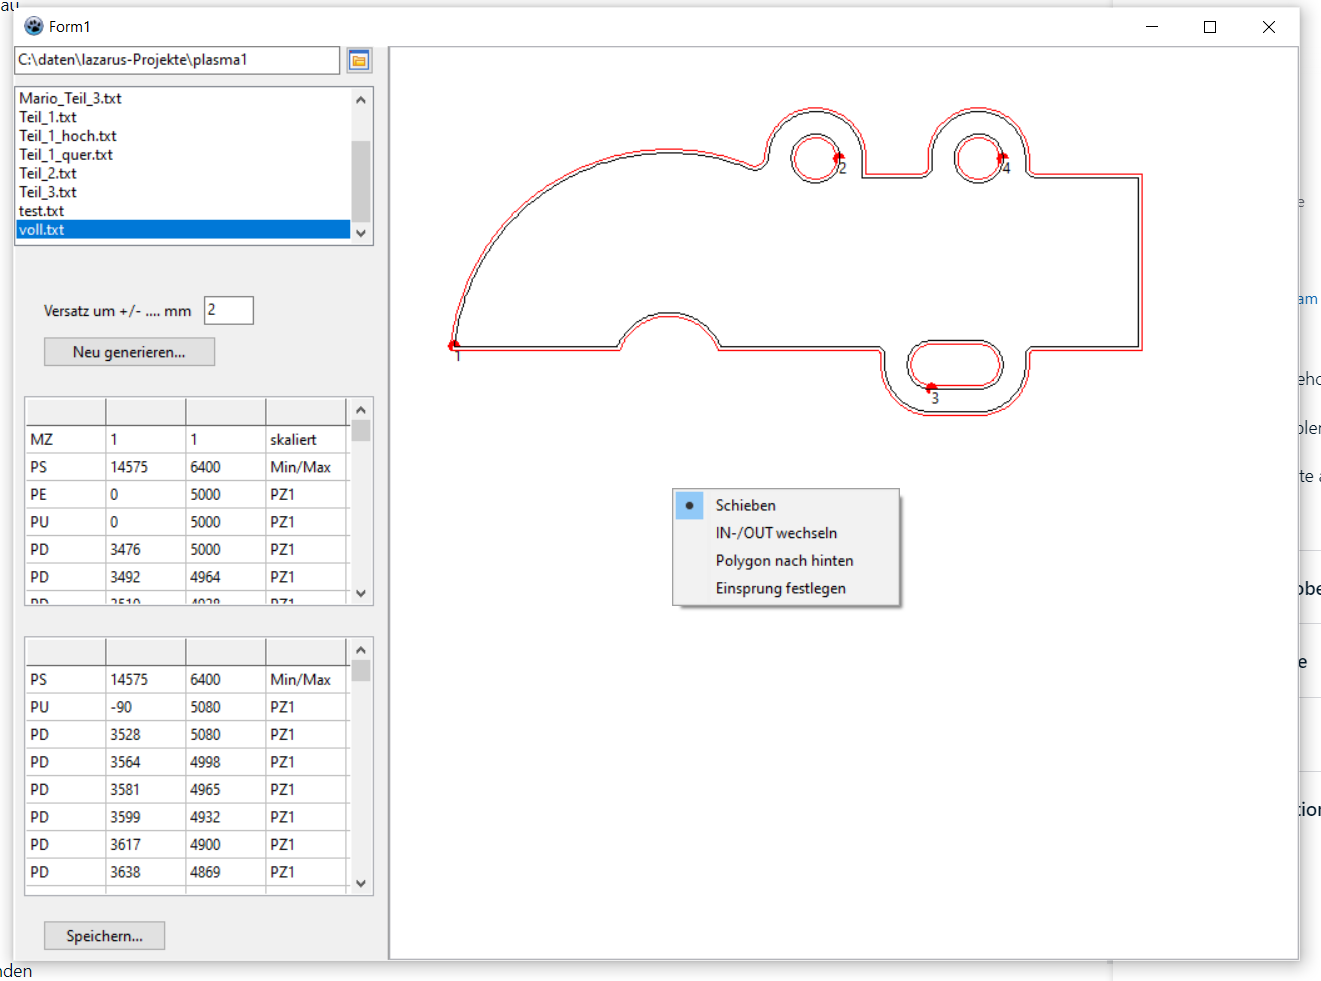
Task: Click red start marker 3 on slot
Action: [930, 388]
